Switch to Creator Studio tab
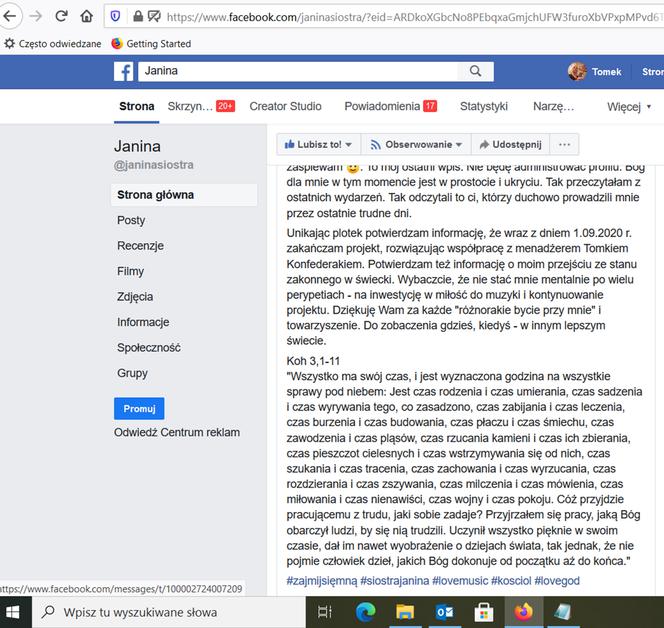 285,106
